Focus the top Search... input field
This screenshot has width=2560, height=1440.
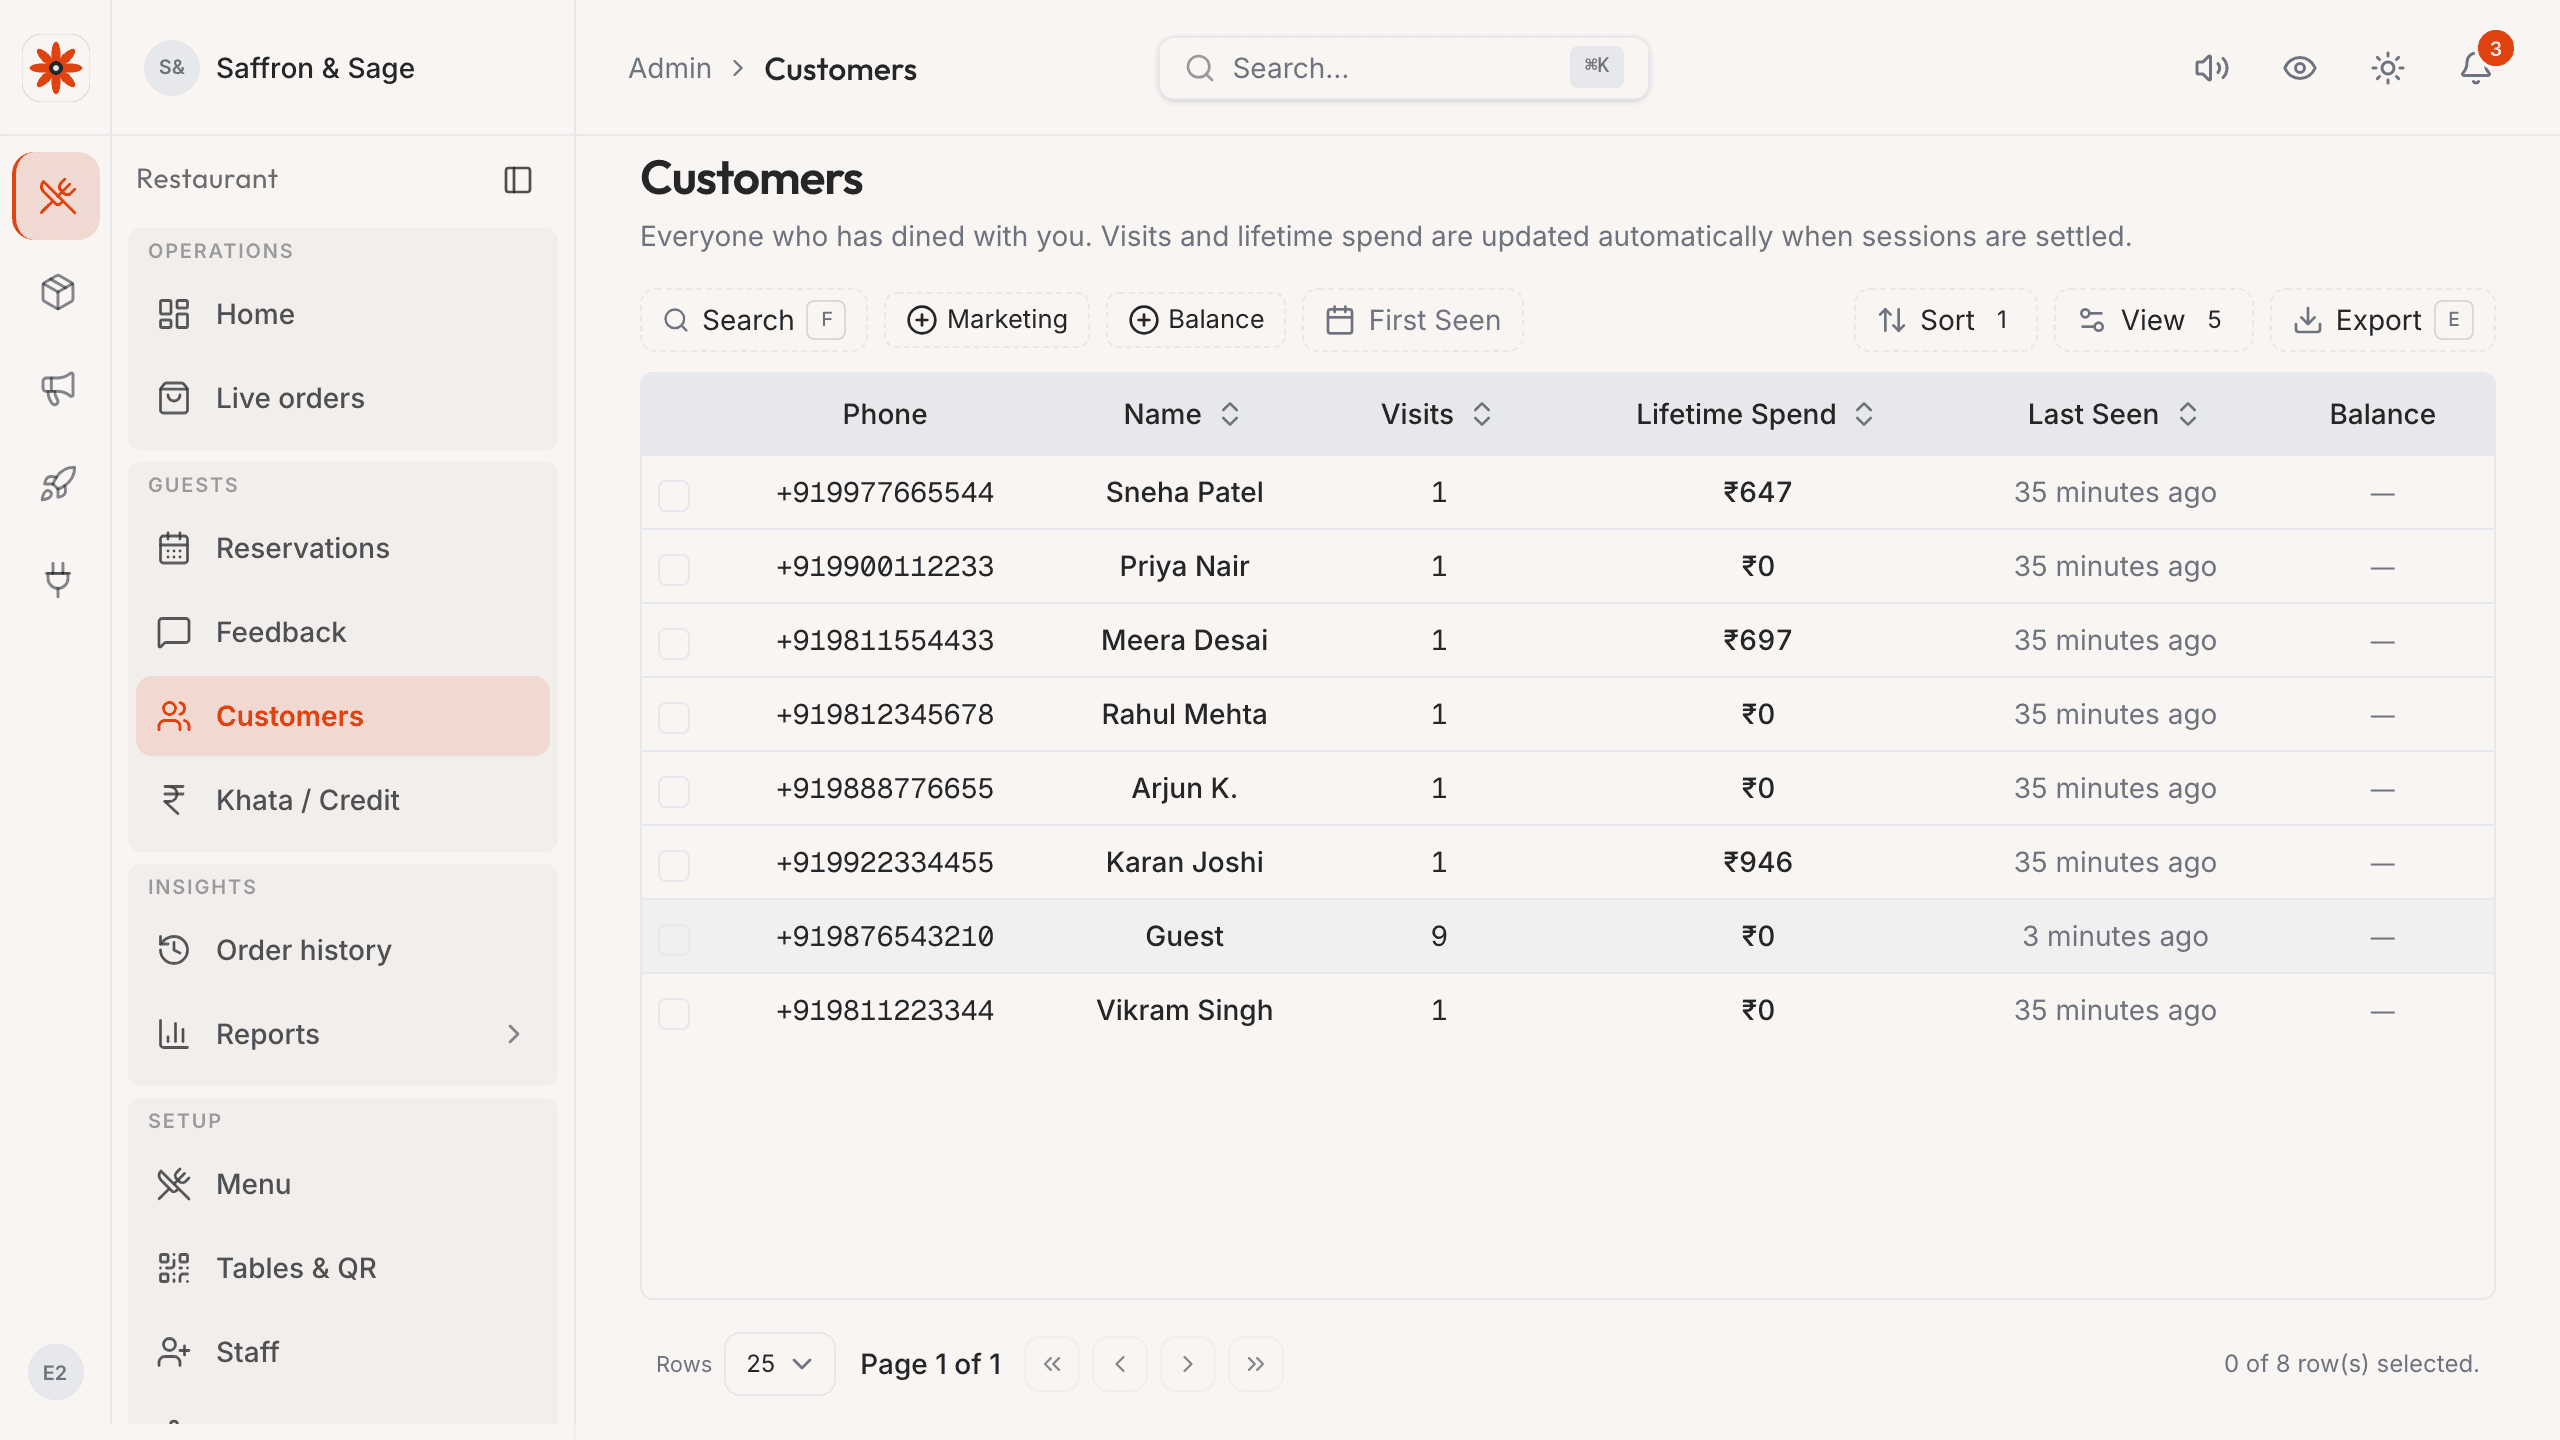(x=1404, y=68)
